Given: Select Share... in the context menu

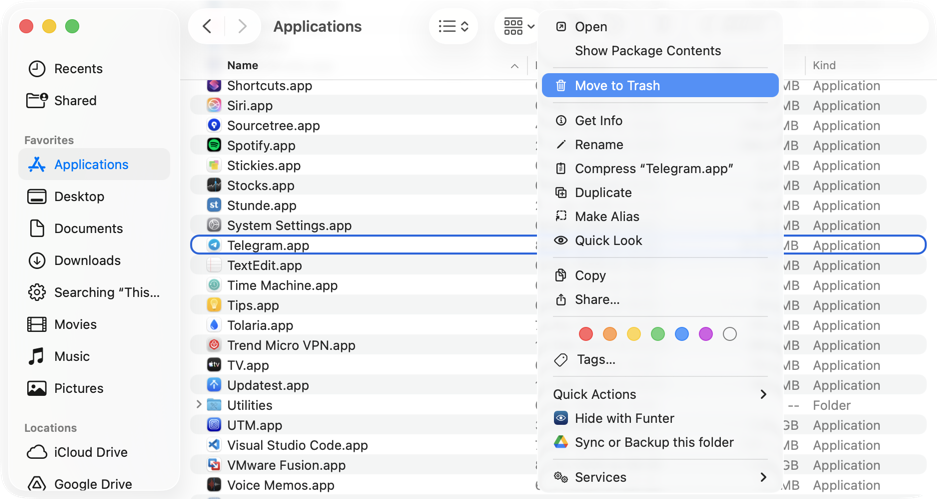Looking at the screenshot, I should [660, 299].
